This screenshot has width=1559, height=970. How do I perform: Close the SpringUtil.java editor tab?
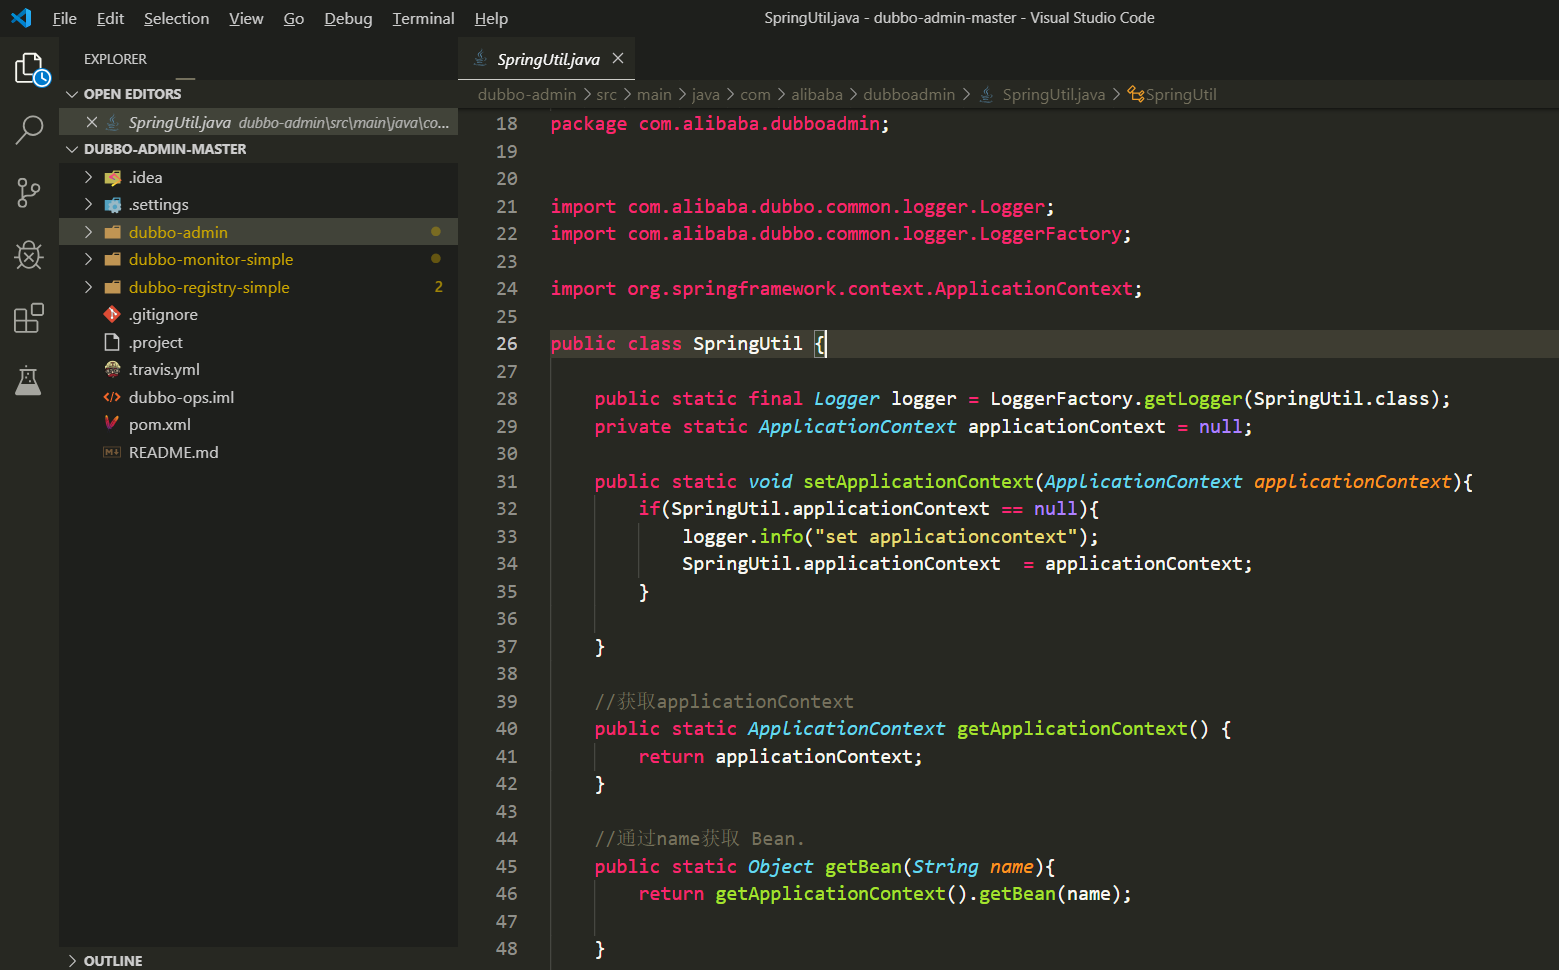click(618, 59)
